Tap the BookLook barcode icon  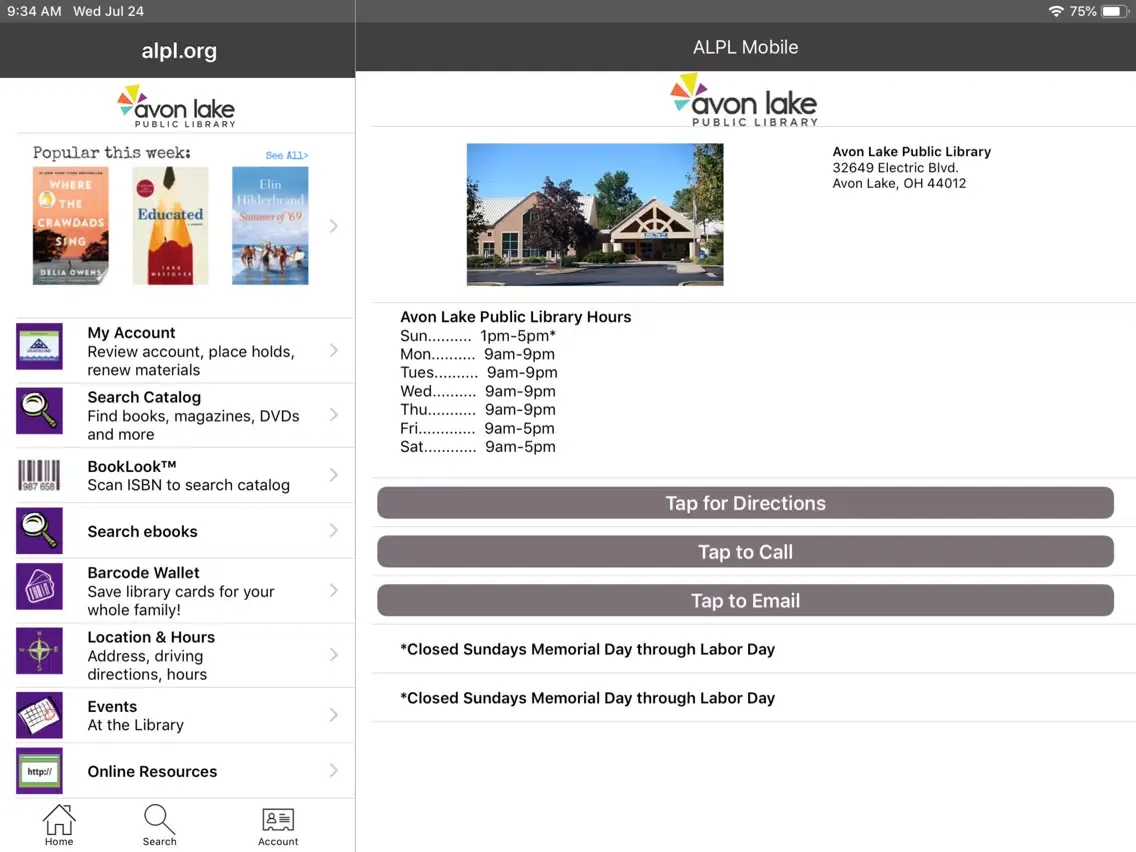click(39, 475)
